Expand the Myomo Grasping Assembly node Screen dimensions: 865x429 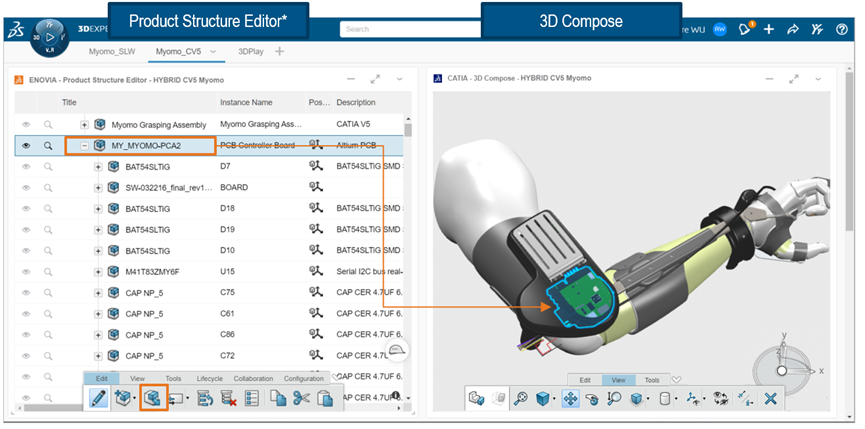click(84, 125)
